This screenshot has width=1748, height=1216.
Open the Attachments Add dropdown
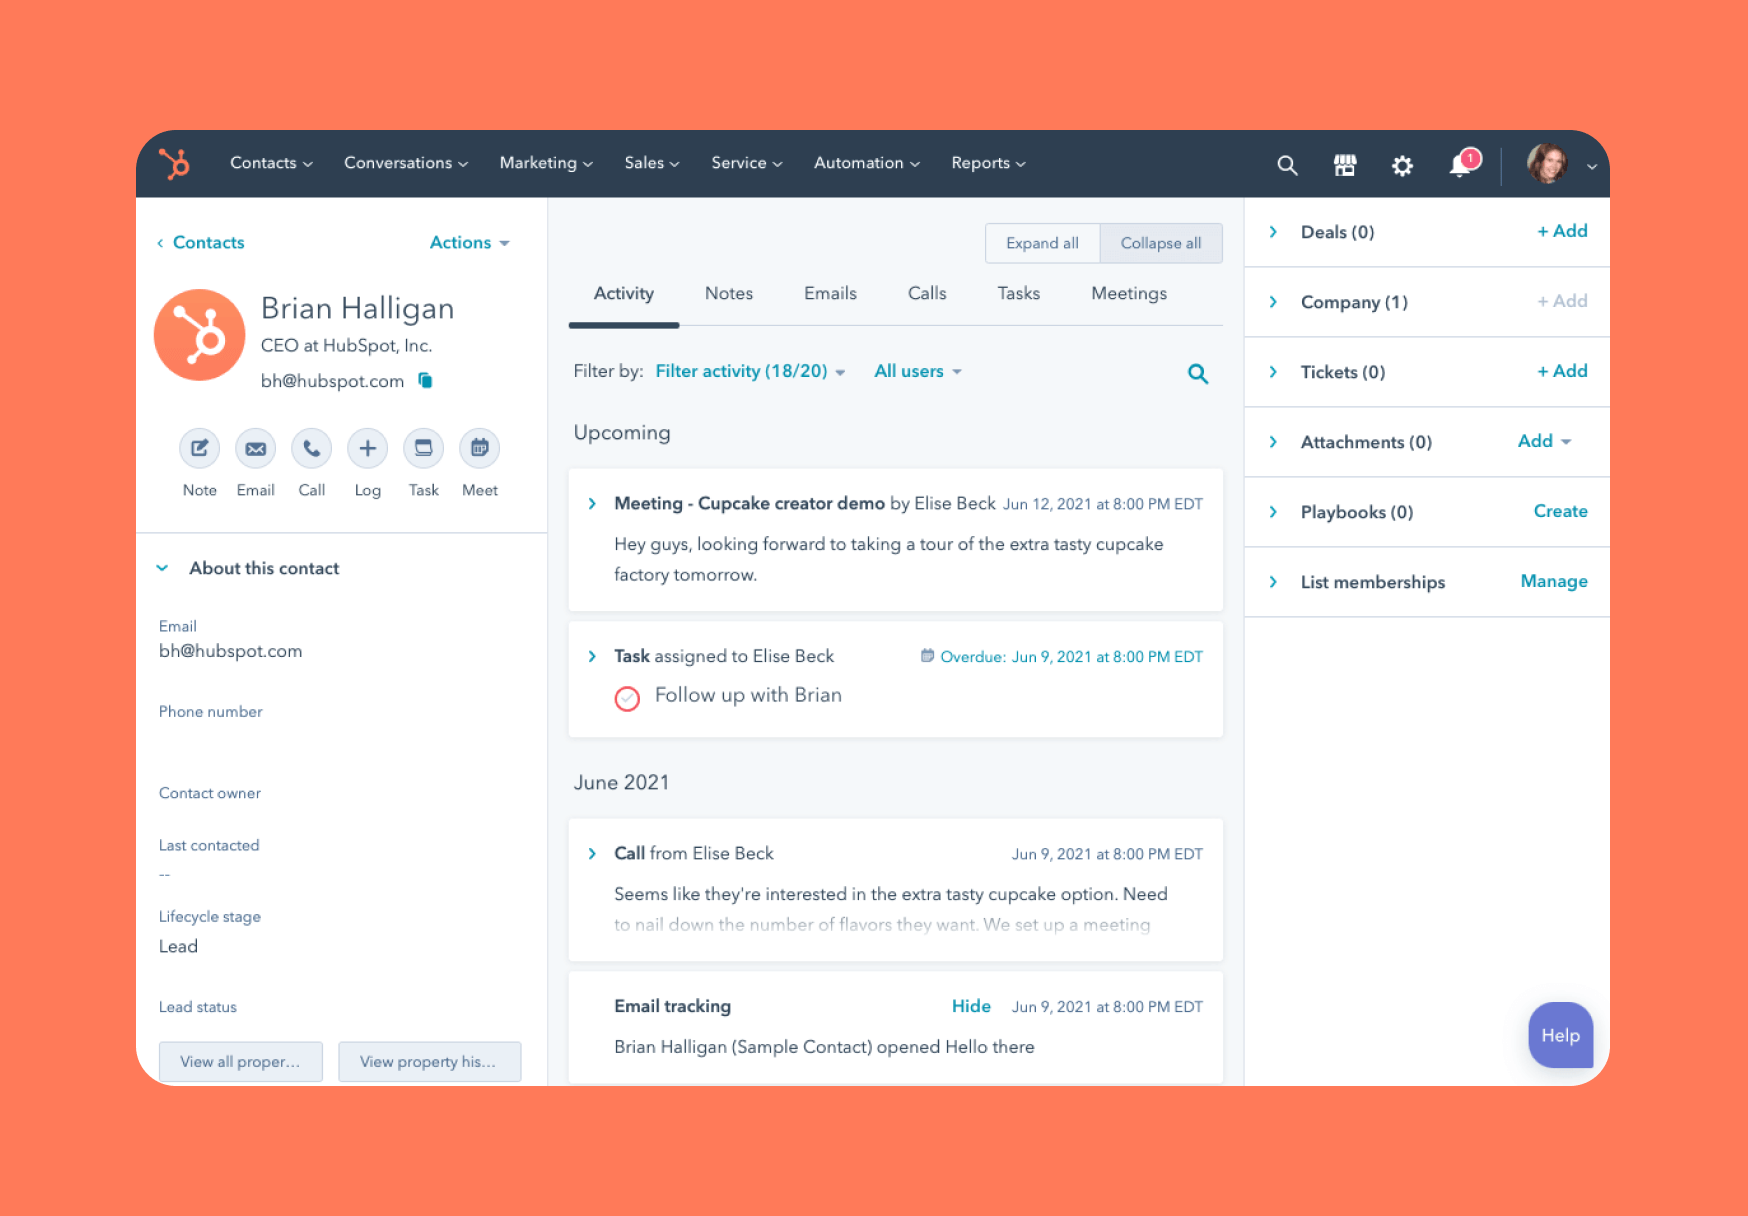[1544, 441]
